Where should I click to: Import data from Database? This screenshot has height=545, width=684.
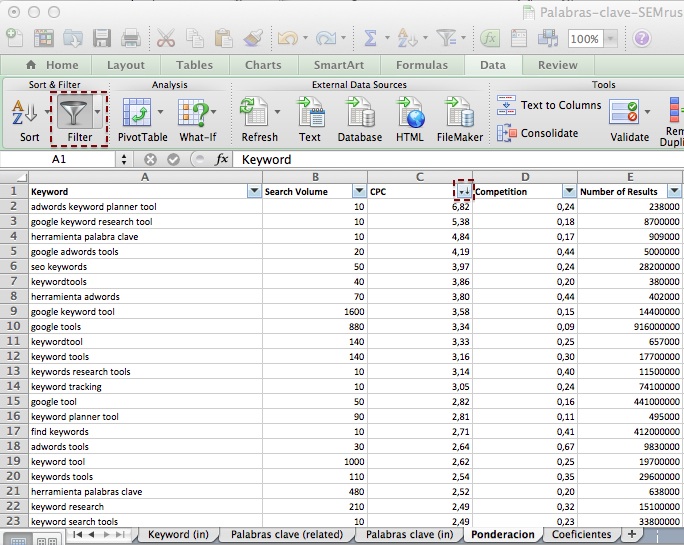point(360,120)
